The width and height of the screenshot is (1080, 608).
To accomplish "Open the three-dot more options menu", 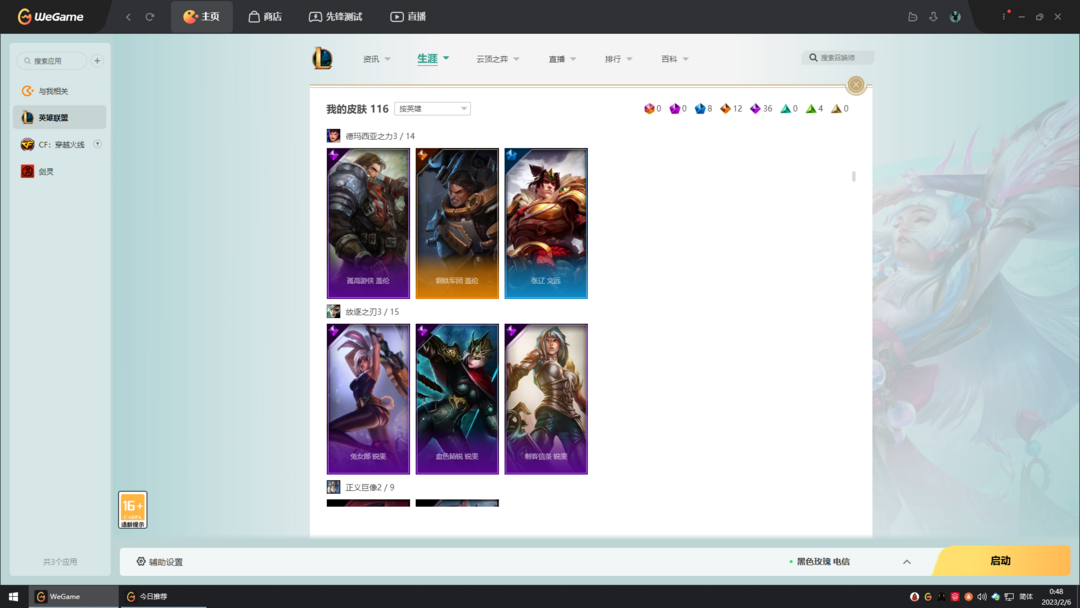I will pyautogui.click(x=1004, y=17).
